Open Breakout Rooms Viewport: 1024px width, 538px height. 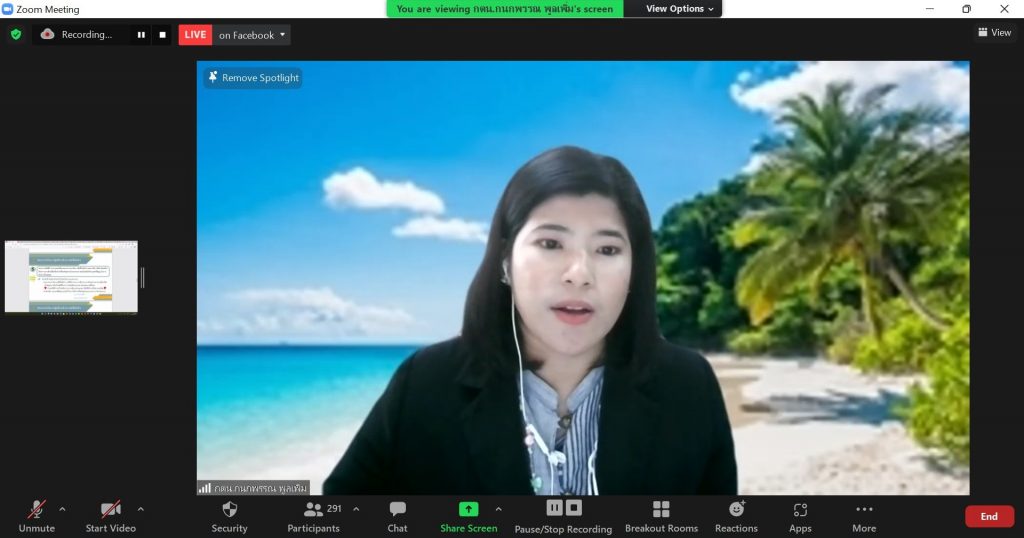[661, 516]
